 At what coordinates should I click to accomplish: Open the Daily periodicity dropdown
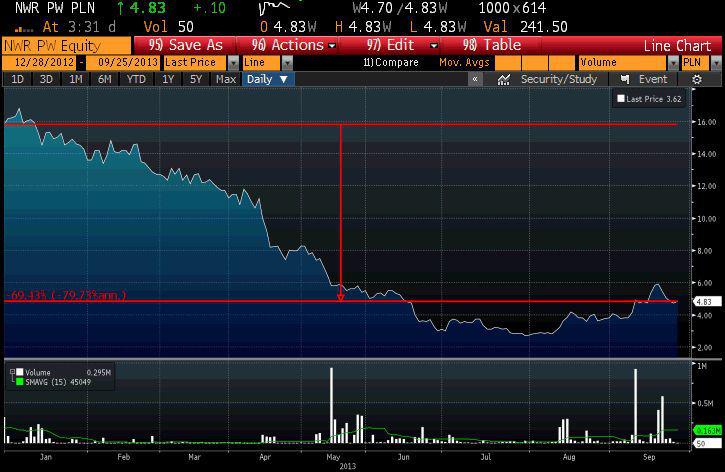pos(268,79)
